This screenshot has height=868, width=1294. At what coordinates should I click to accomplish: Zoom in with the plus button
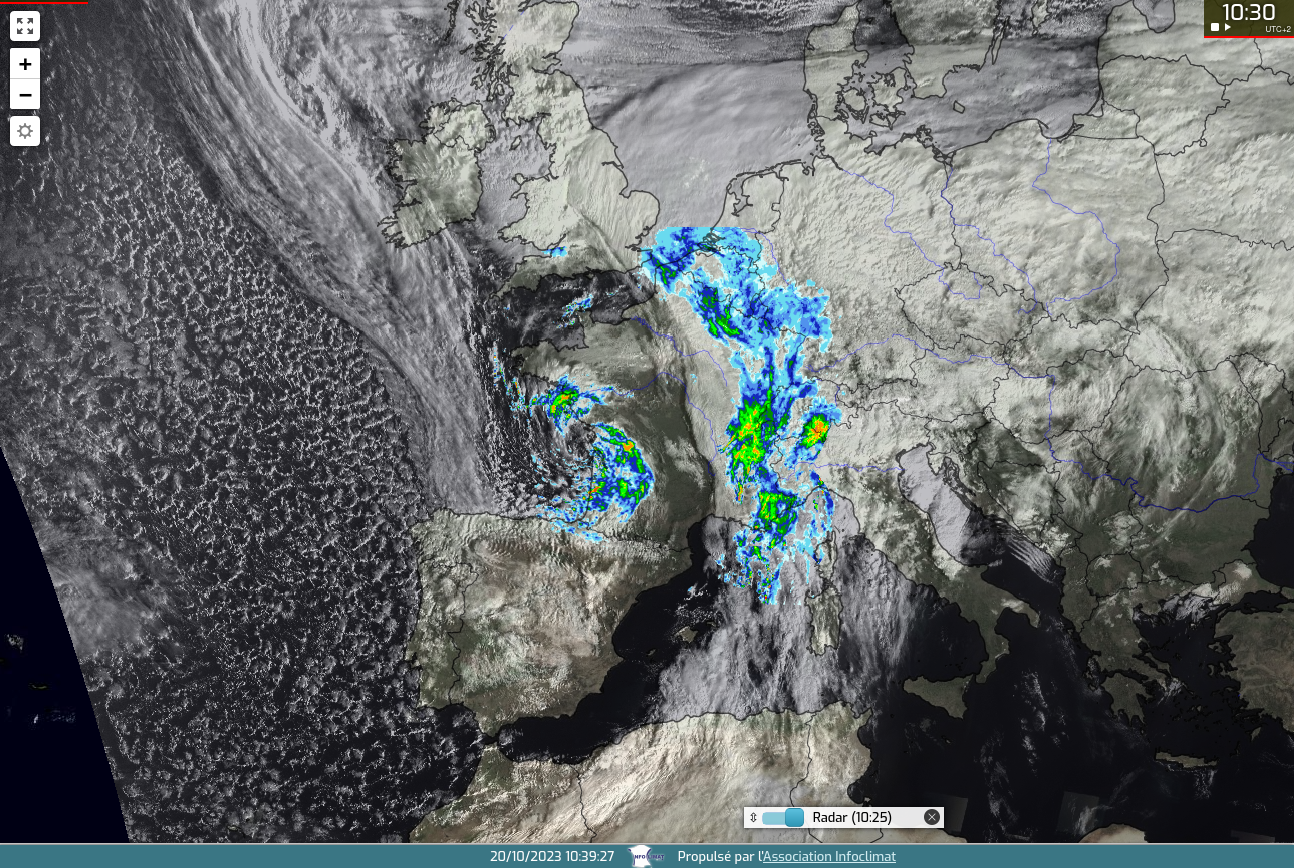[x=25, y=64]
